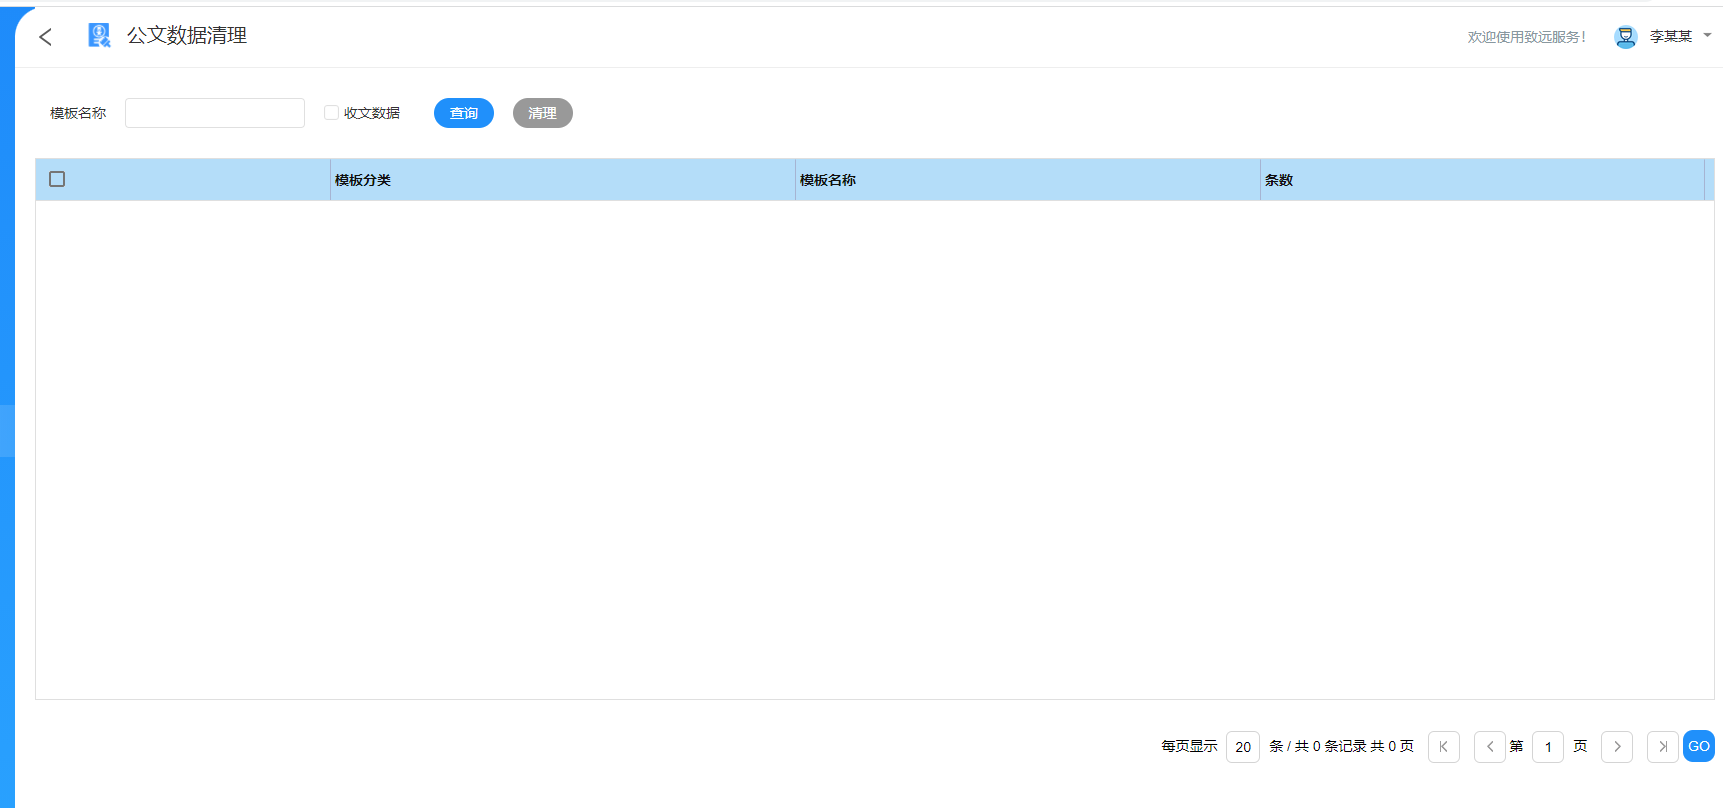Go to the next page

1616,747
